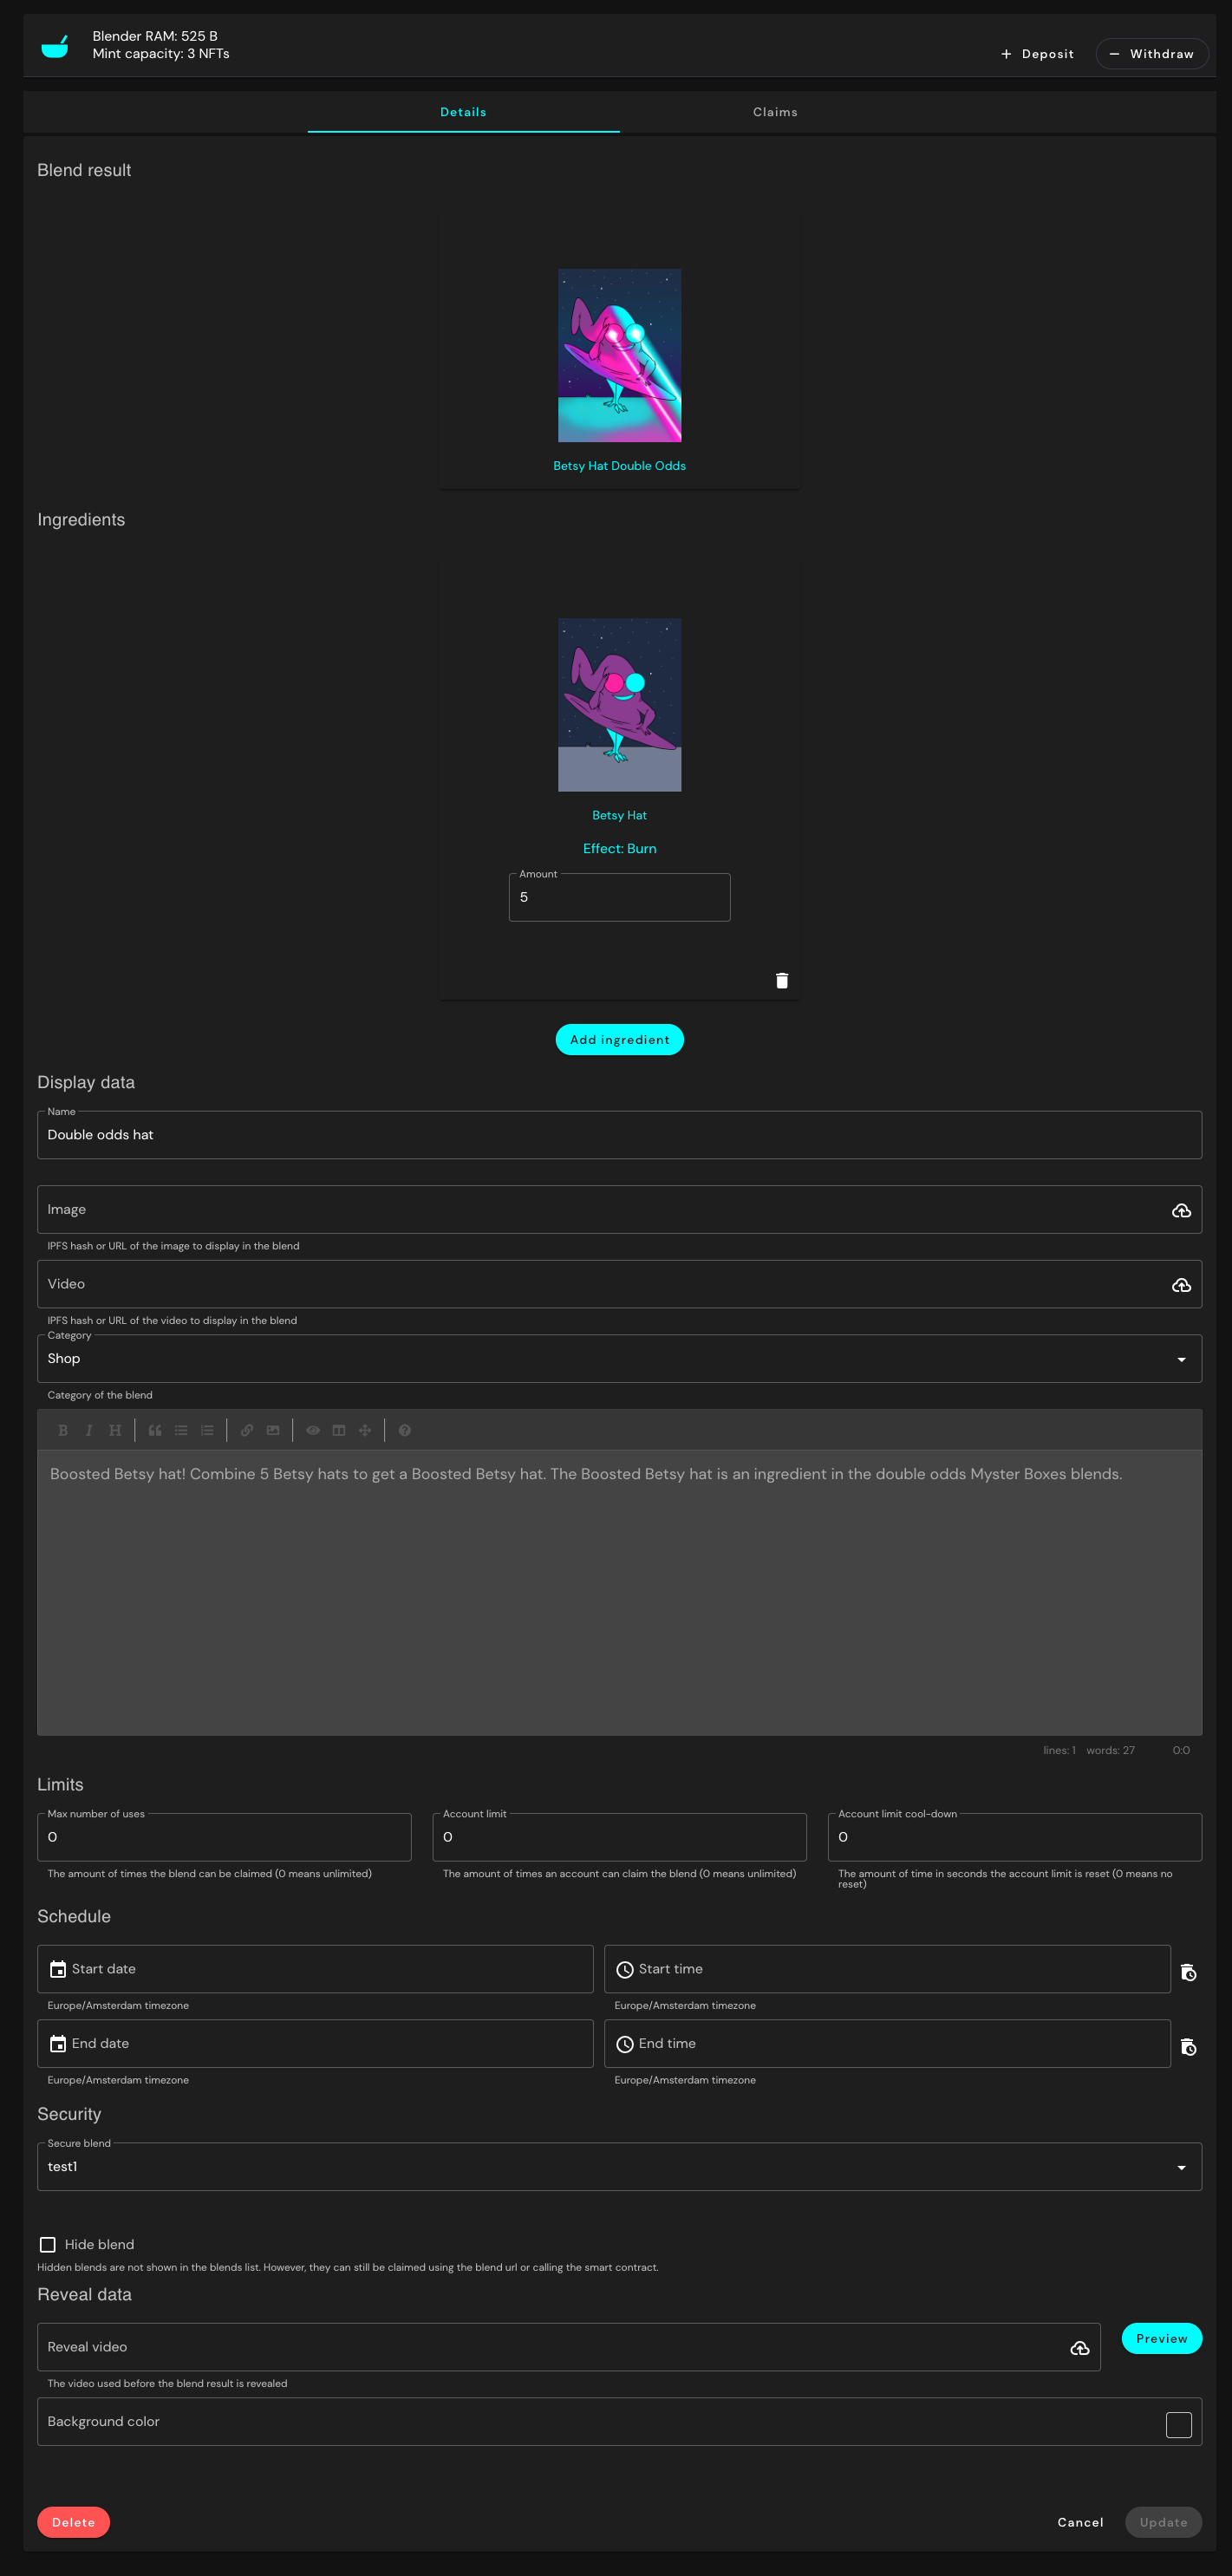
Task: Open the Start date picker
Action: click(x=315, y=1968)
